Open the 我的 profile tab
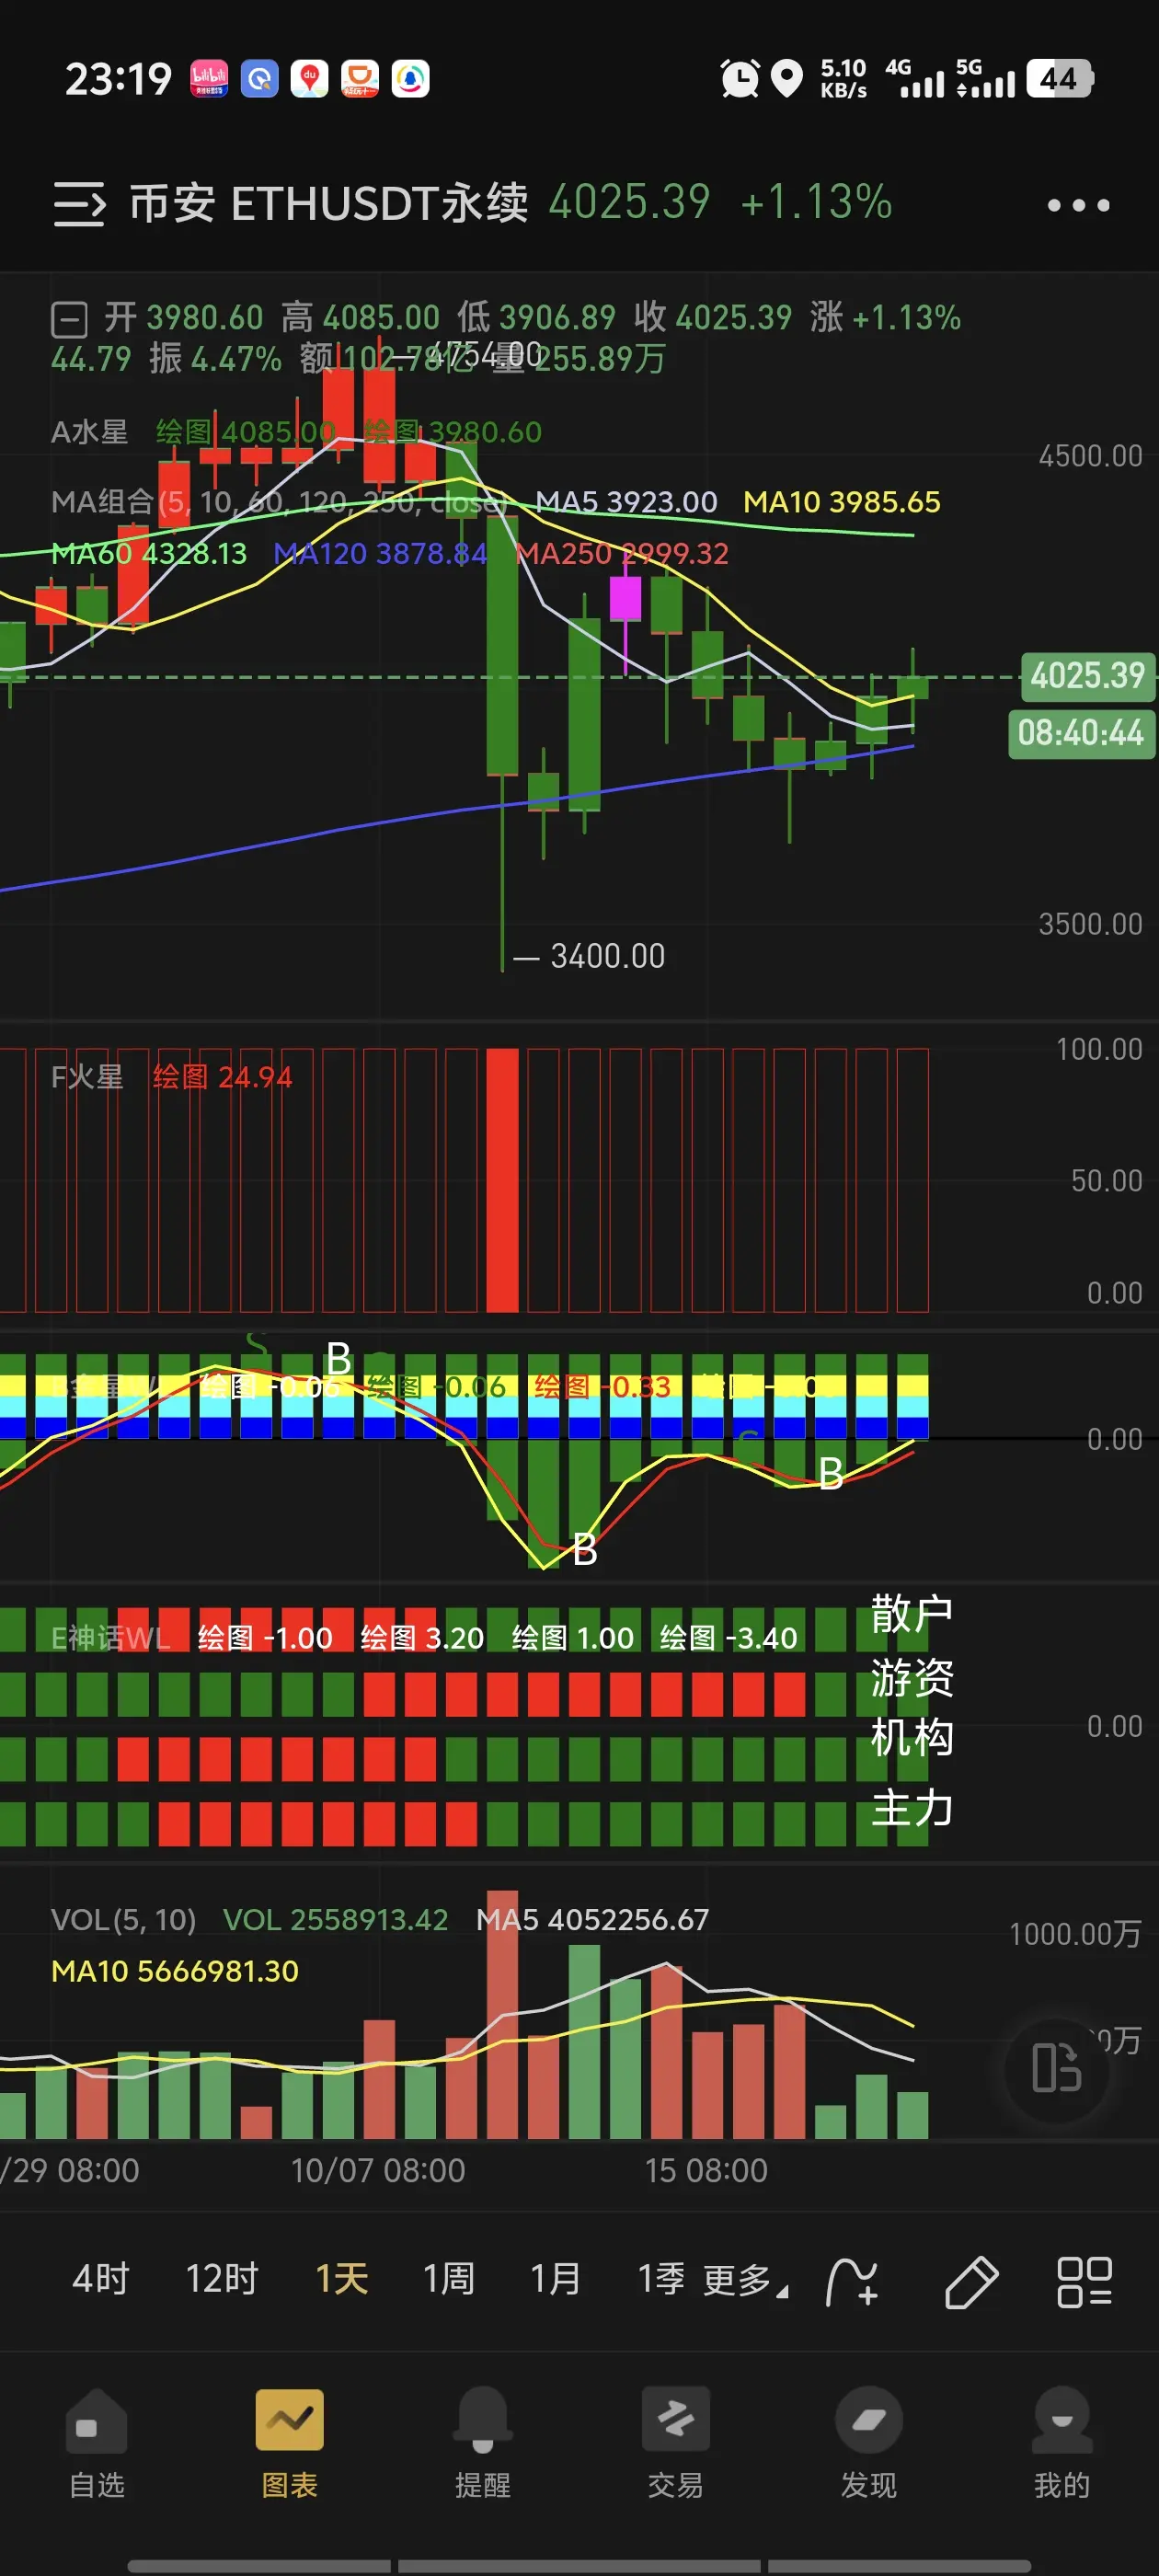 [1061, 2444]
